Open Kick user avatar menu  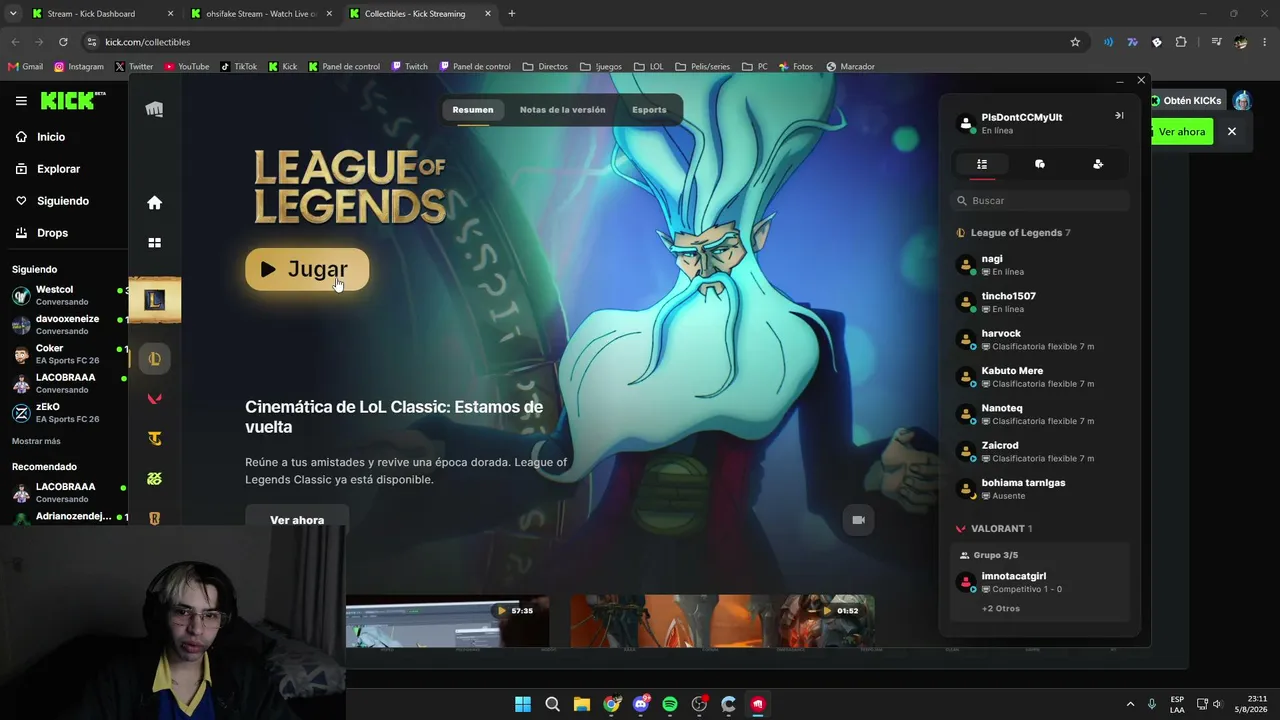(1241, 101)
